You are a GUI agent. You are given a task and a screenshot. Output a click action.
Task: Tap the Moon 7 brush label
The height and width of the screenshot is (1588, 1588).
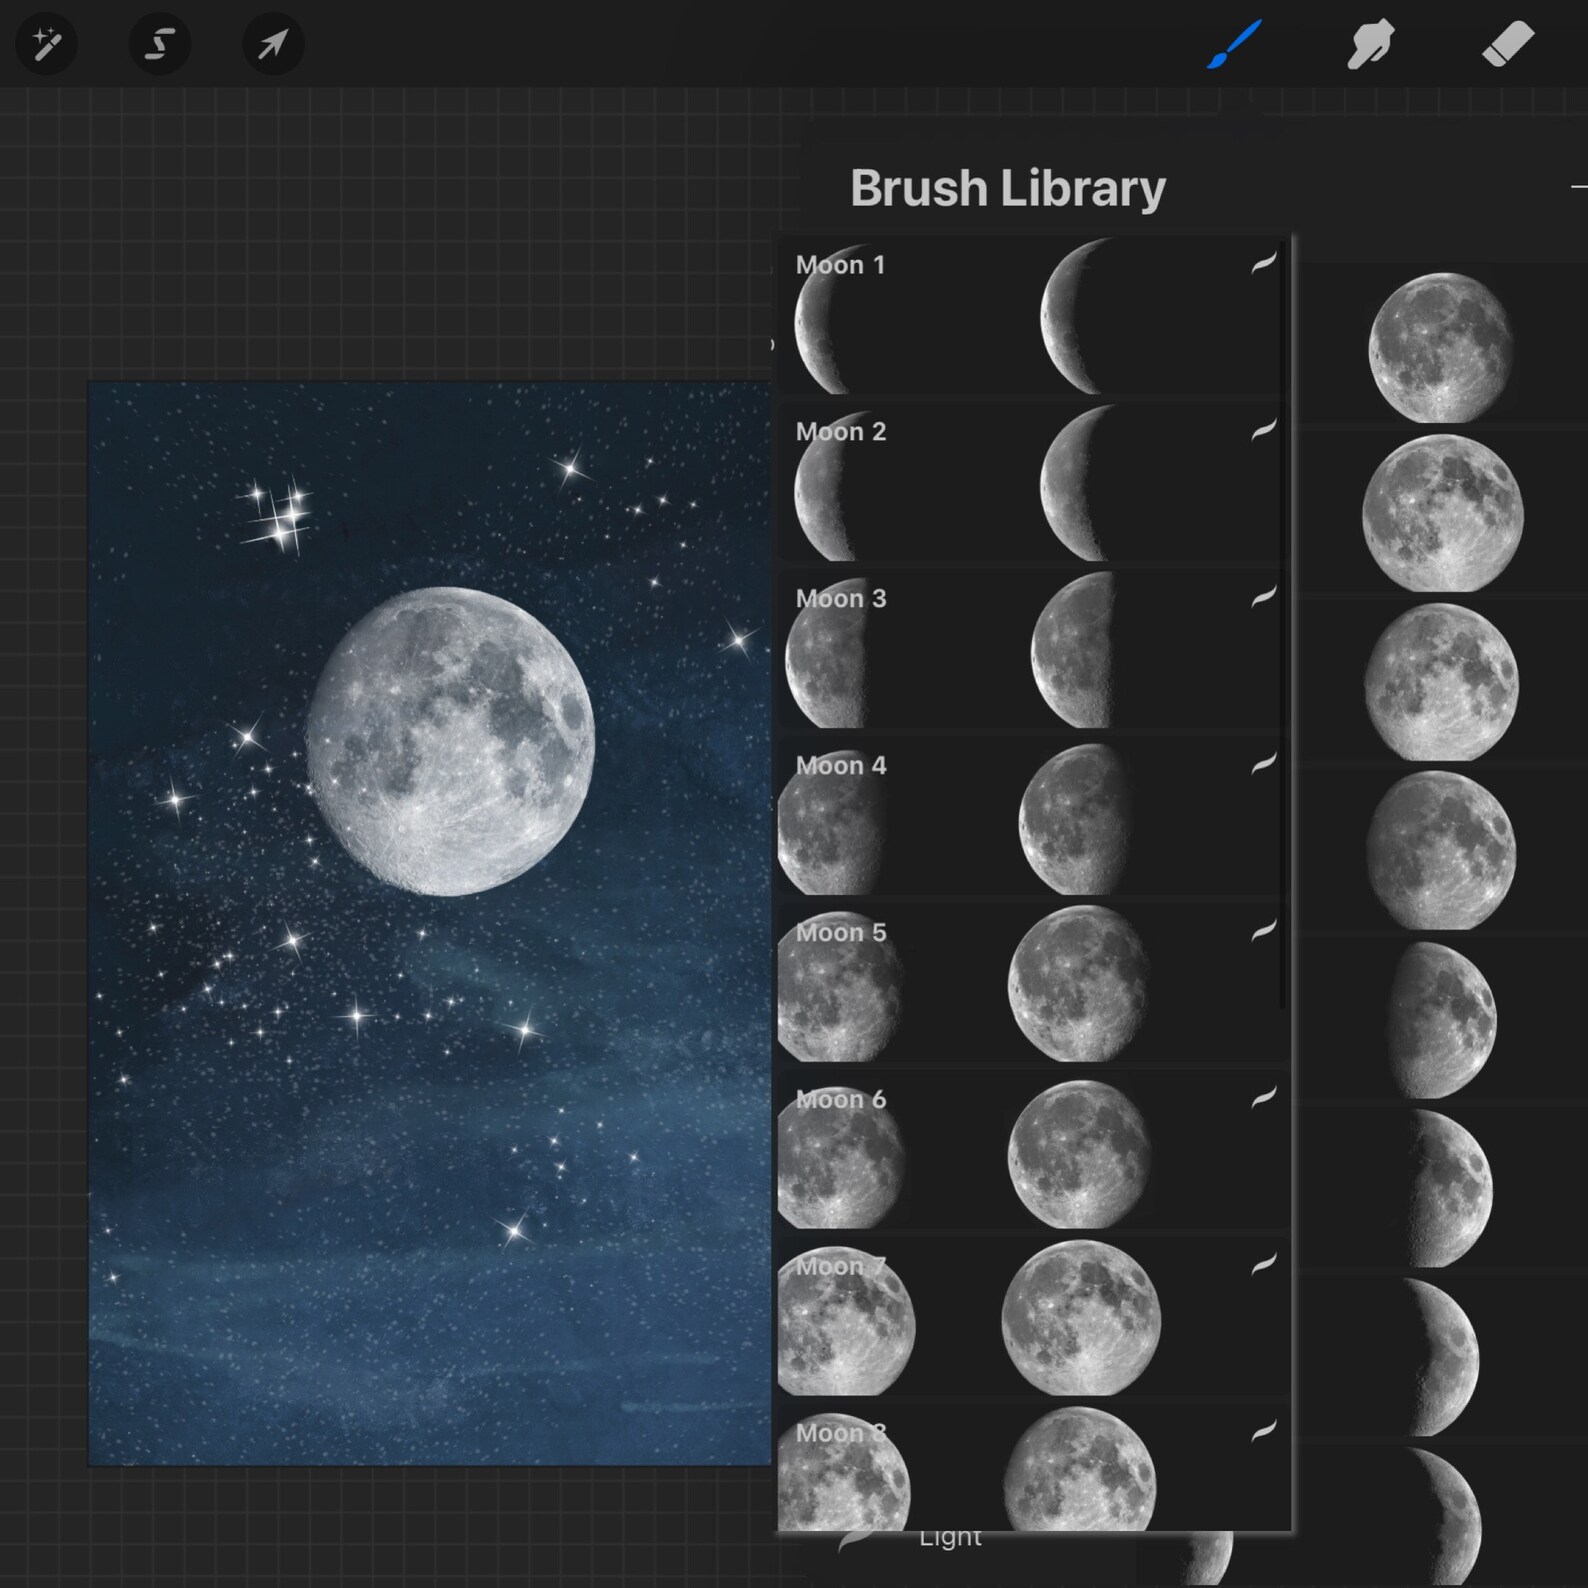[841, 1267]
